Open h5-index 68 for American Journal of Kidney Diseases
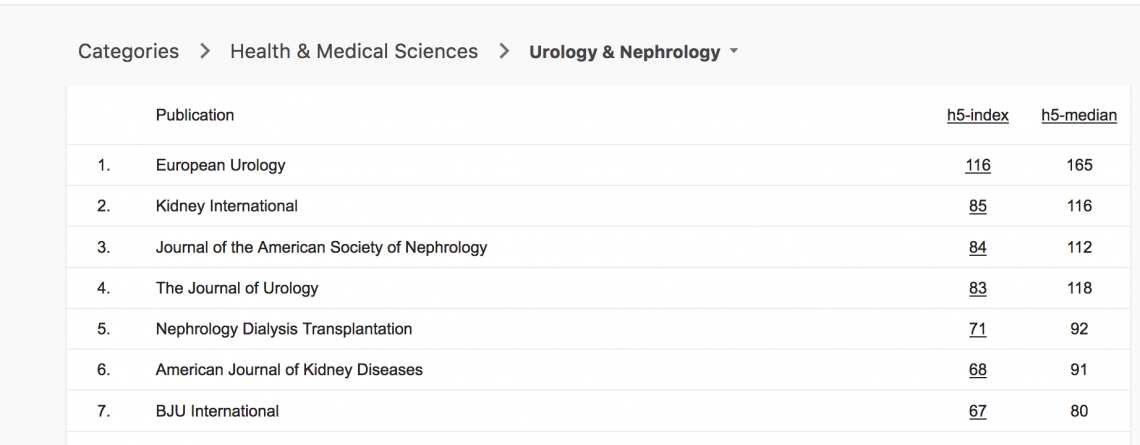Image resolution: width=1140 pixels, height=445 pixels. pos(977,370)
